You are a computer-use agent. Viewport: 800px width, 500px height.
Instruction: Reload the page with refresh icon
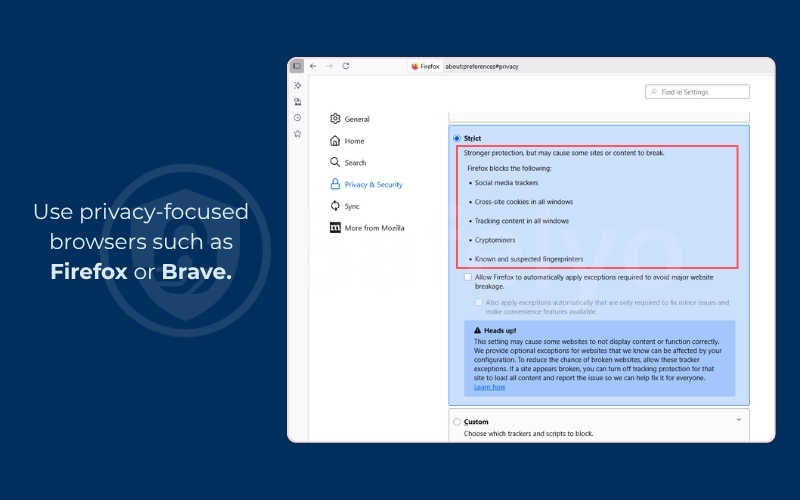(346, 66)
